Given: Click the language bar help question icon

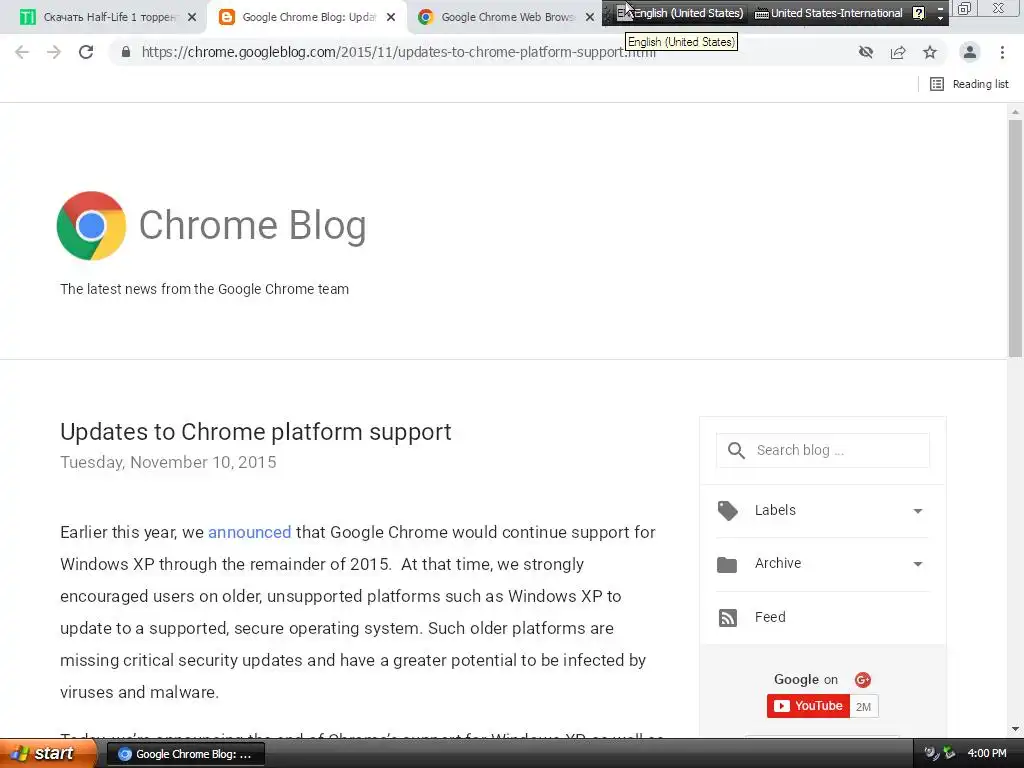Looking at the screenshot, I should pyautogui.click(x=918, y=13).
